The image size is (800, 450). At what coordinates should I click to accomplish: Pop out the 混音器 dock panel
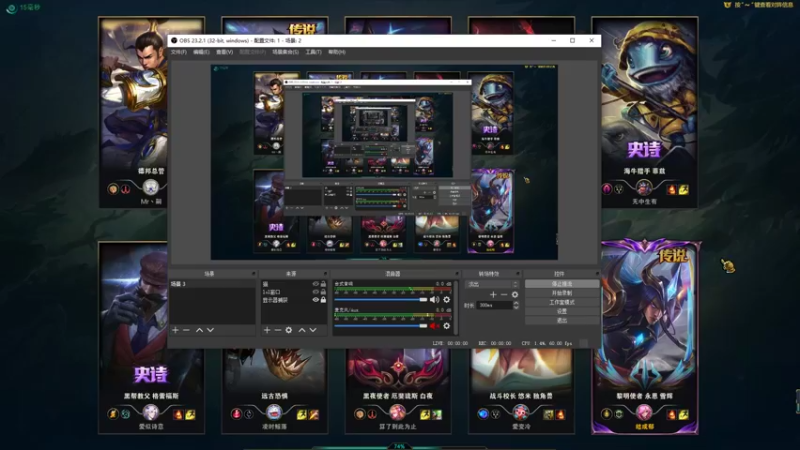click(457, 274)
